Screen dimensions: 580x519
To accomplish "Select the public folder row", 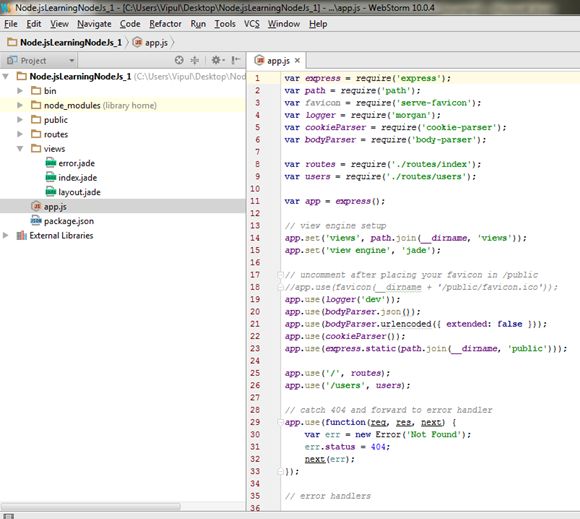I will tap(122, 120).
